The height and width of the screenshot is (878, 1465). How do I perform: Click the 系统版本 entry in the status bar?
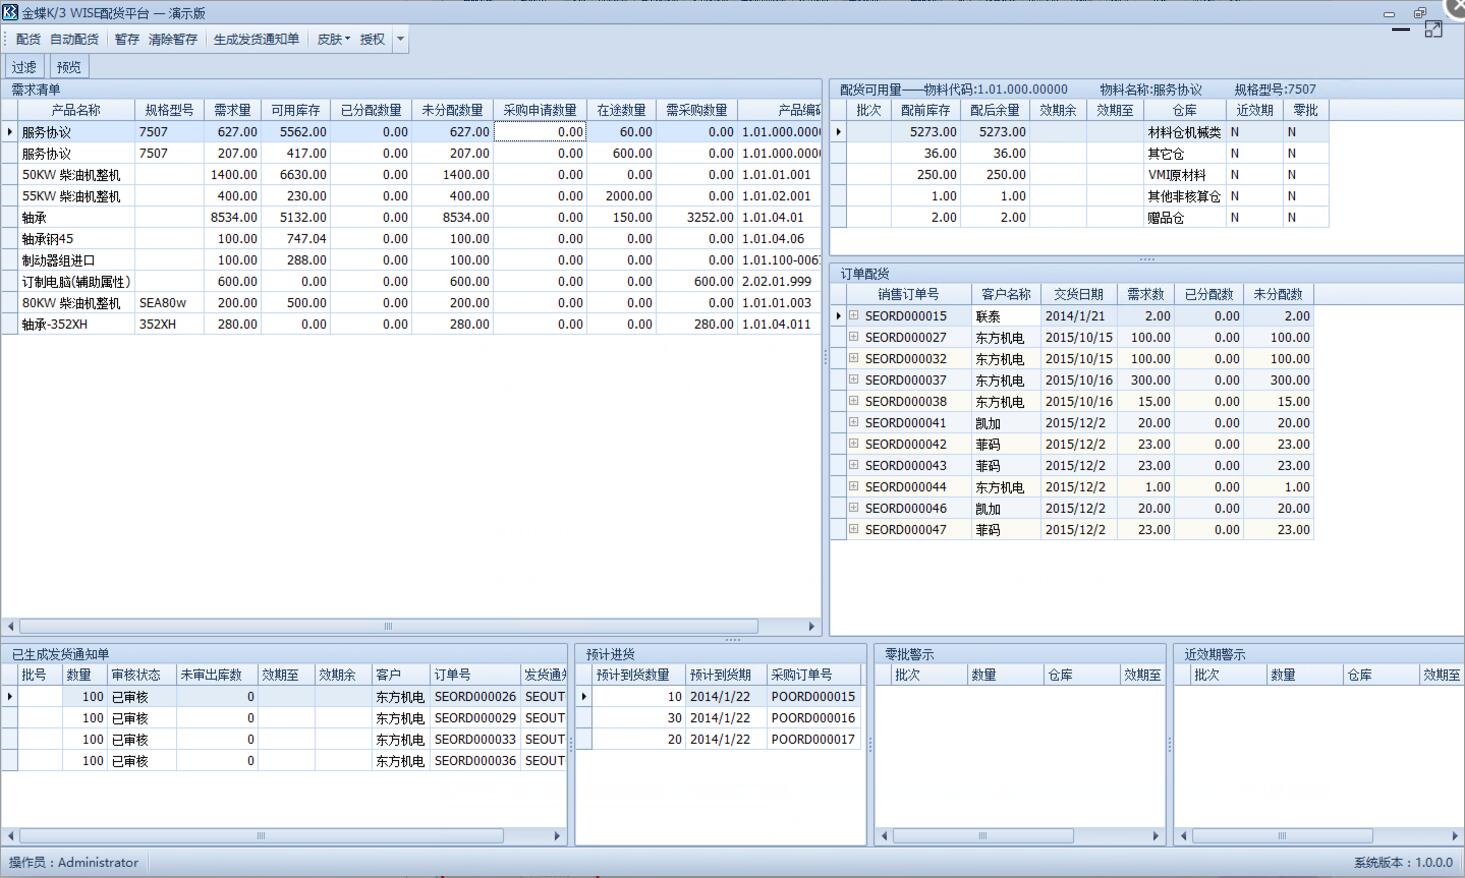tap(1403, 862)
